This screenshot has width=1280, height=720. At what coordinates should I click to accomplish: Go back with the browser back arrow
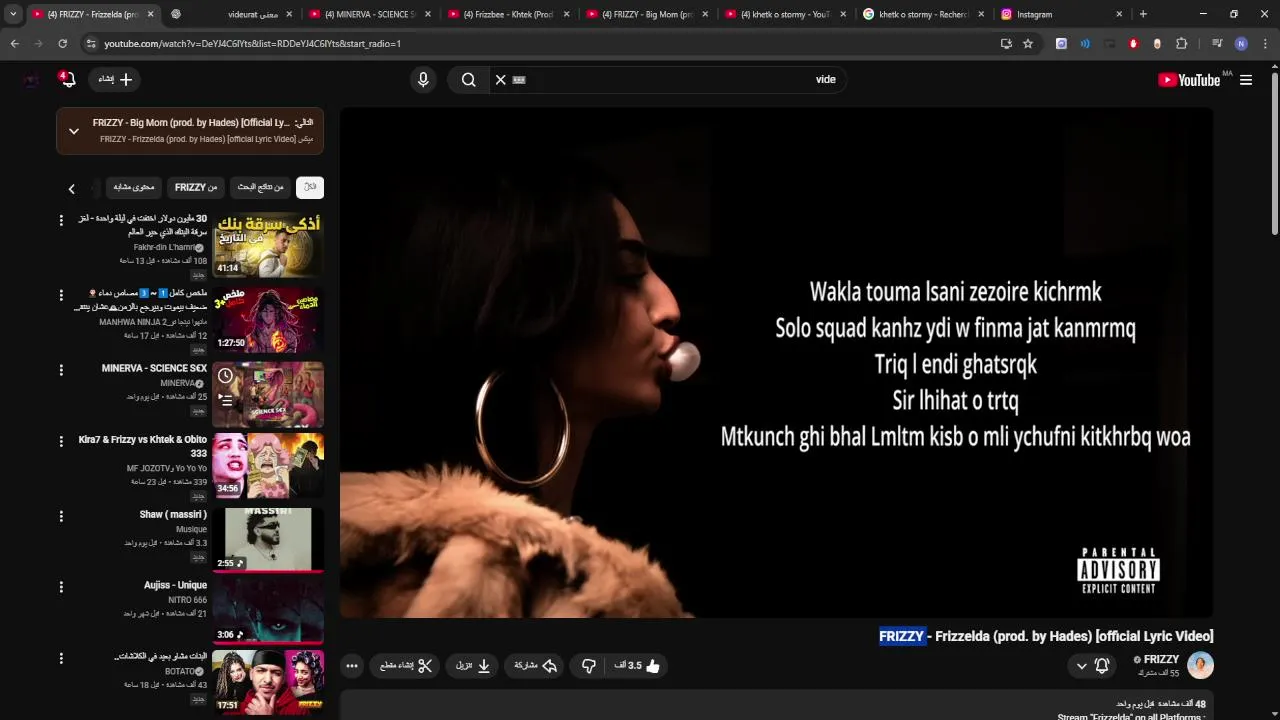[x=14, y=44]
